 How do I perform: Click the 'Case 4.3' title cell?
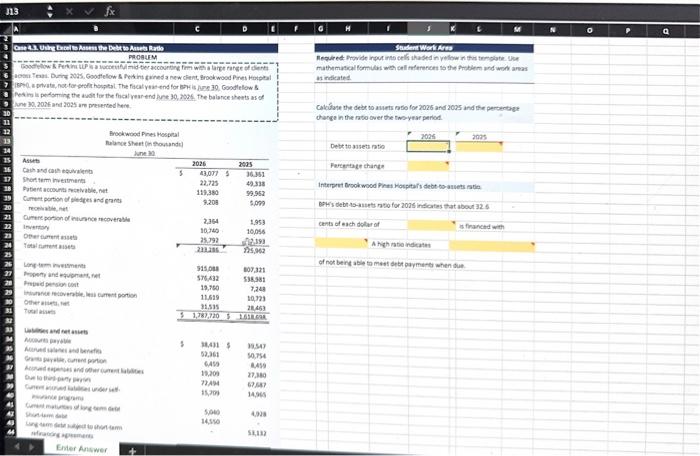146,48
